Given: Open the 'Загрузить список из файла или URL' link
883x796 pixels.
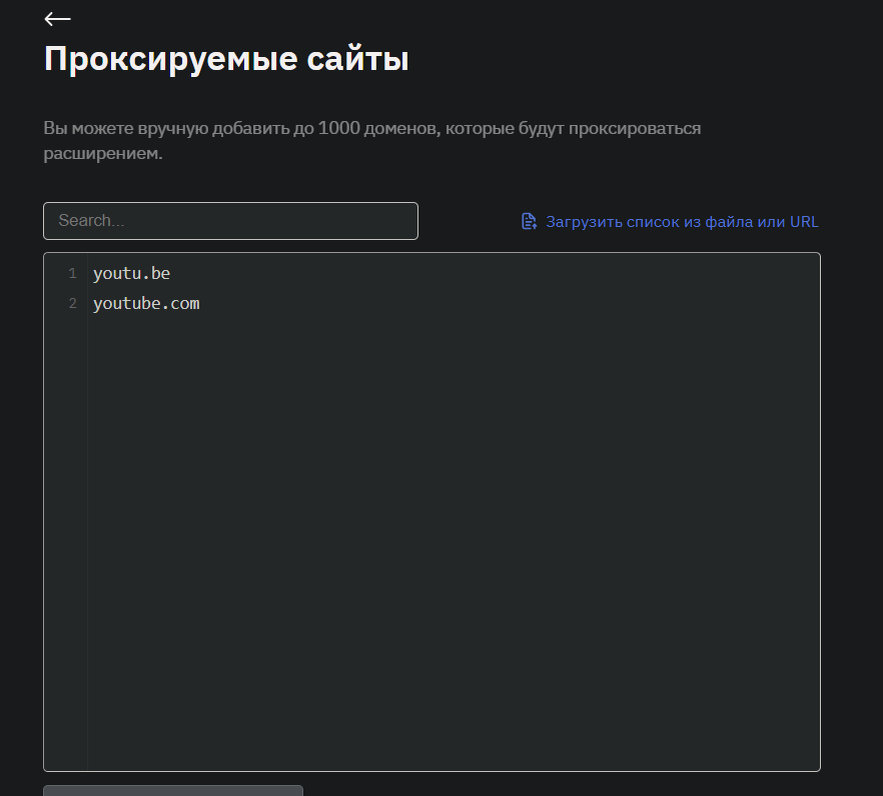Looking at the screenshot, I should point(680,221).
